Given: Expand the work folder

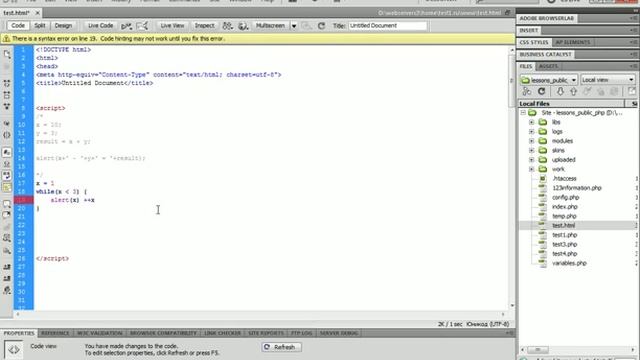Looking at the screenshot, I should [x=531, y=169].
